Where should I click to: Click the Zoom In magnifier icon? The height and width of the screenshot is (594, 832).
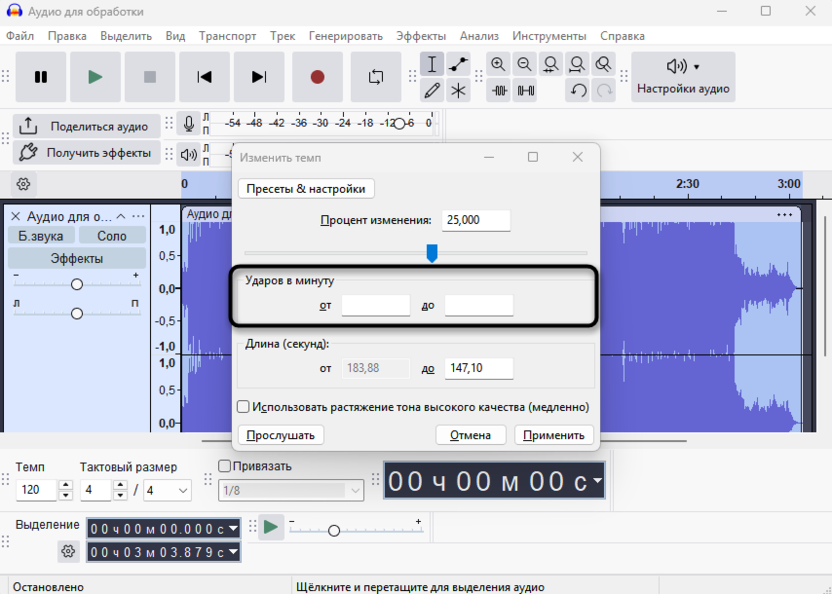pos(498,65)
